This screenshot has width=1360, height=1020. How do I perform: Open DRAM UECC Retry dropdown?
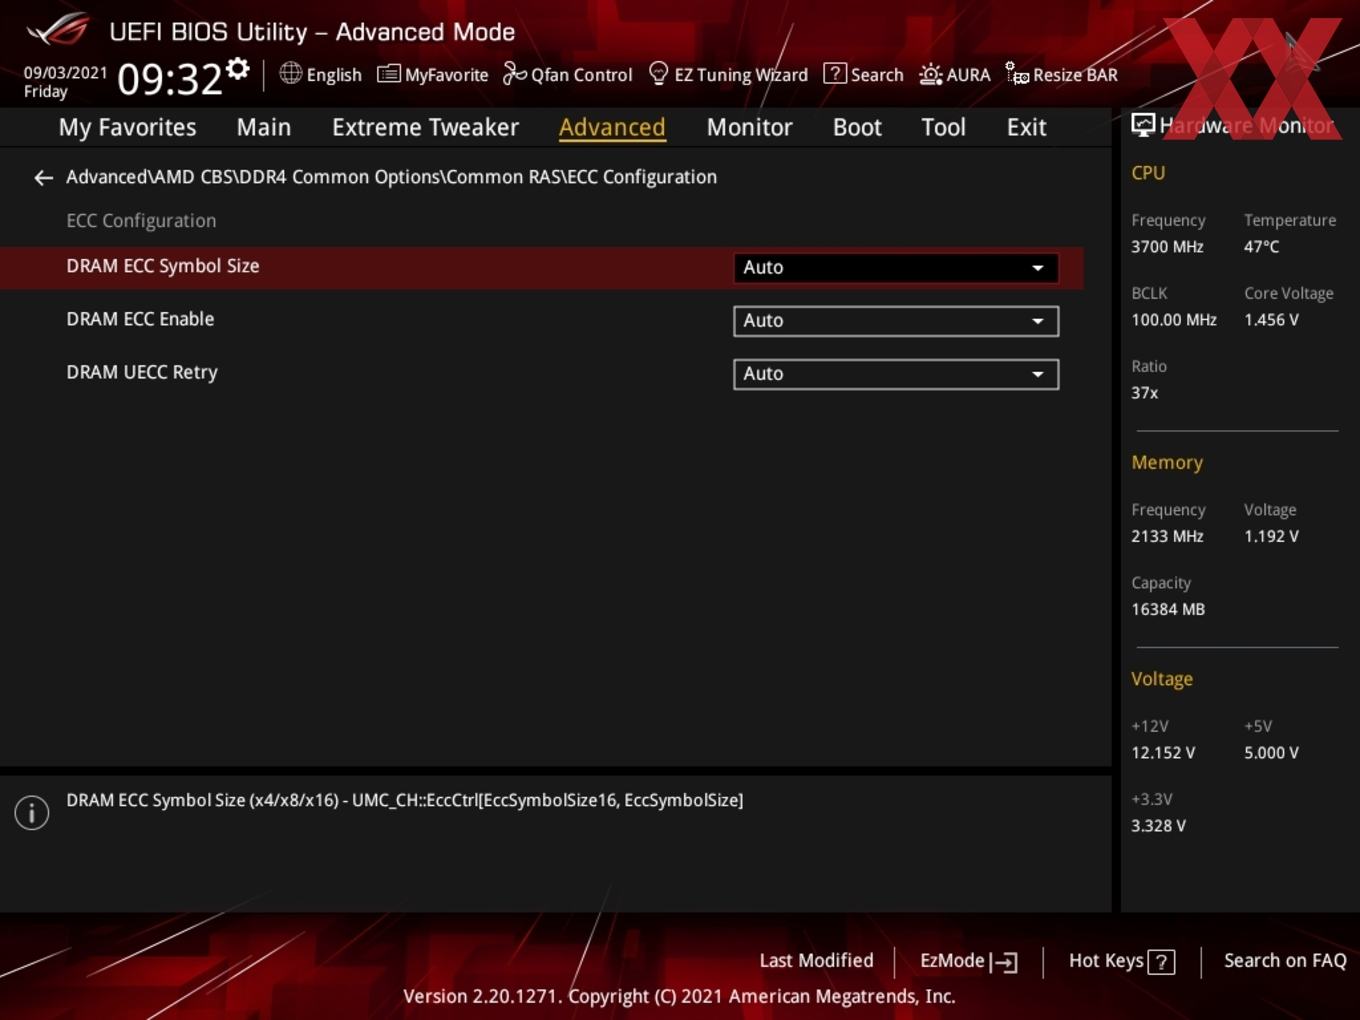(896, 374)
